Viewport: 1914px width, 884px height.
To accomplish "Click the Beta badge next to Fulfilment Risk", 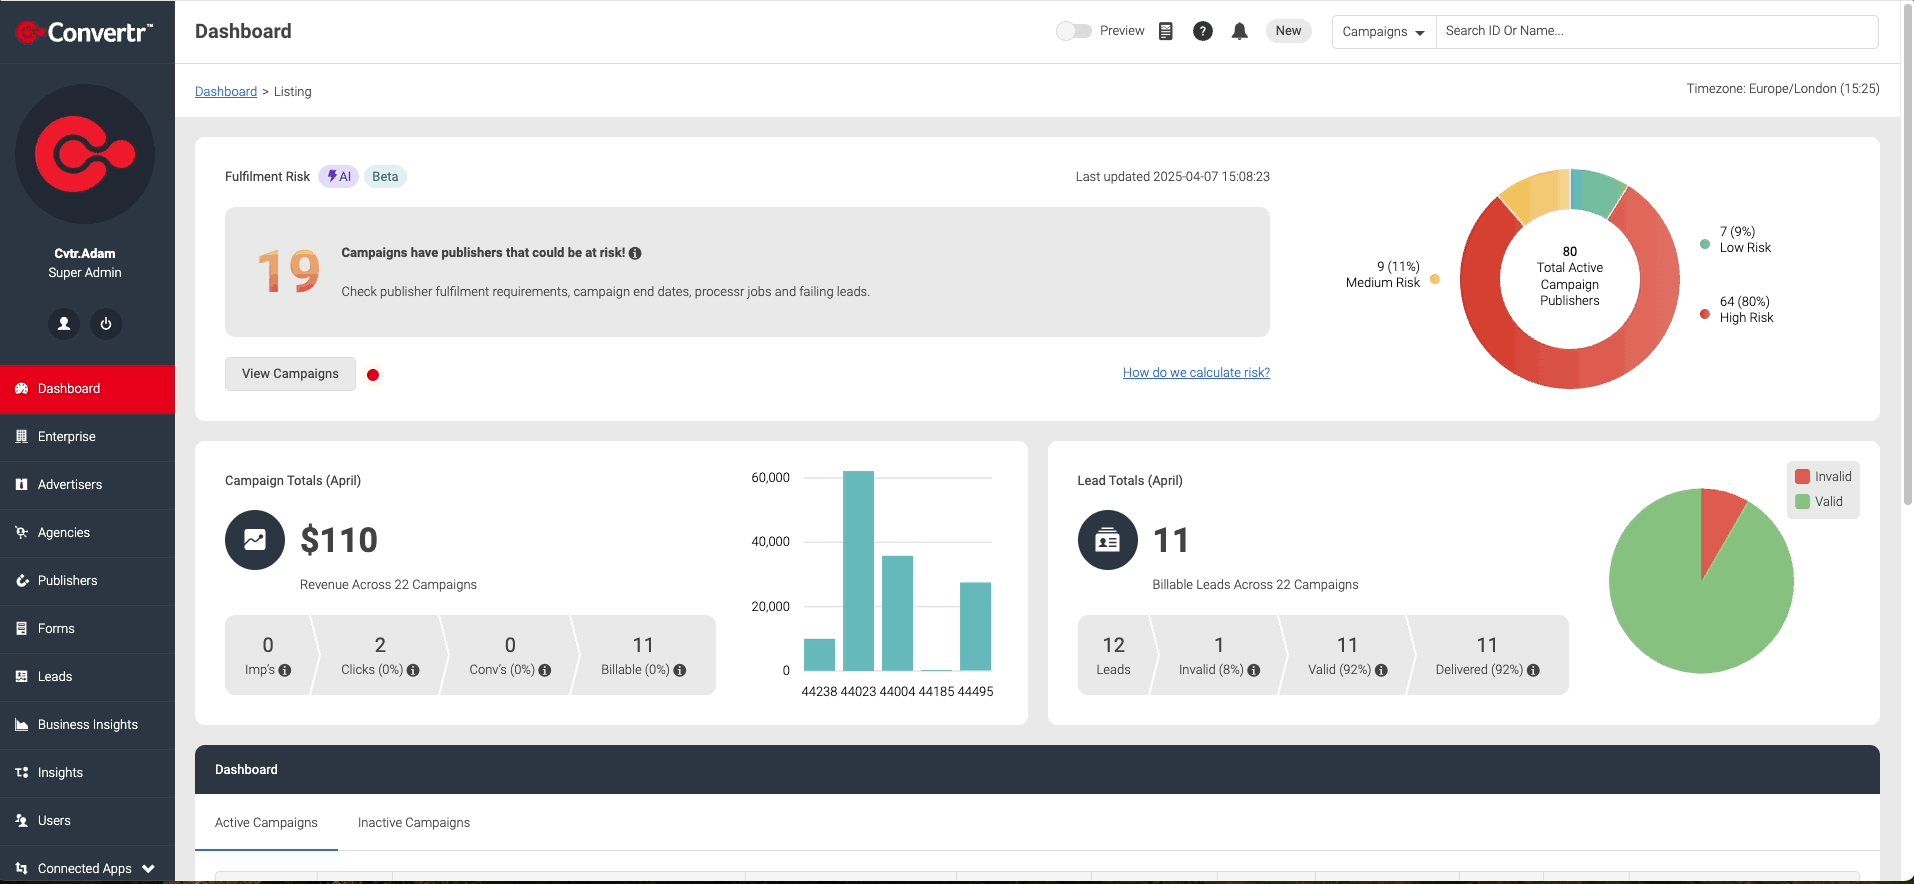I will pos(385,177).
